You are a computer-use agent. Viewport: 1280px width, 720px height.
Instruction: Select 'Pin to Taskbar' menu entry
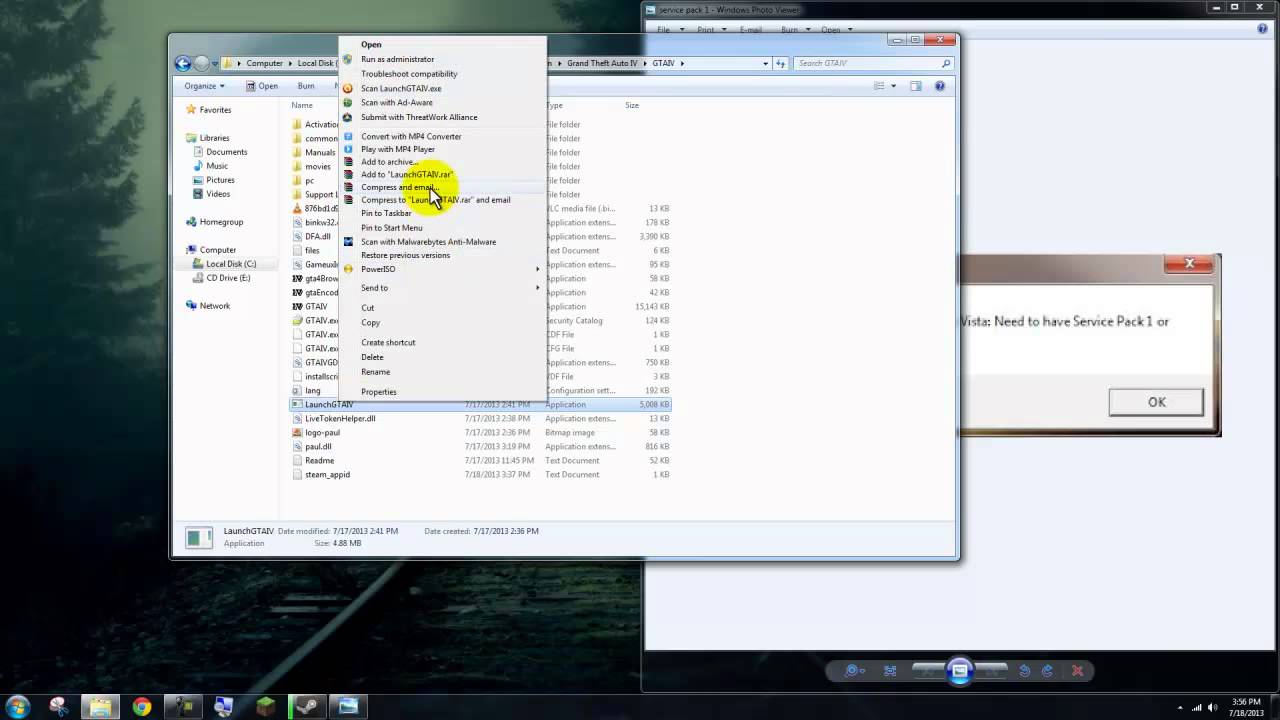click(386, 213)
